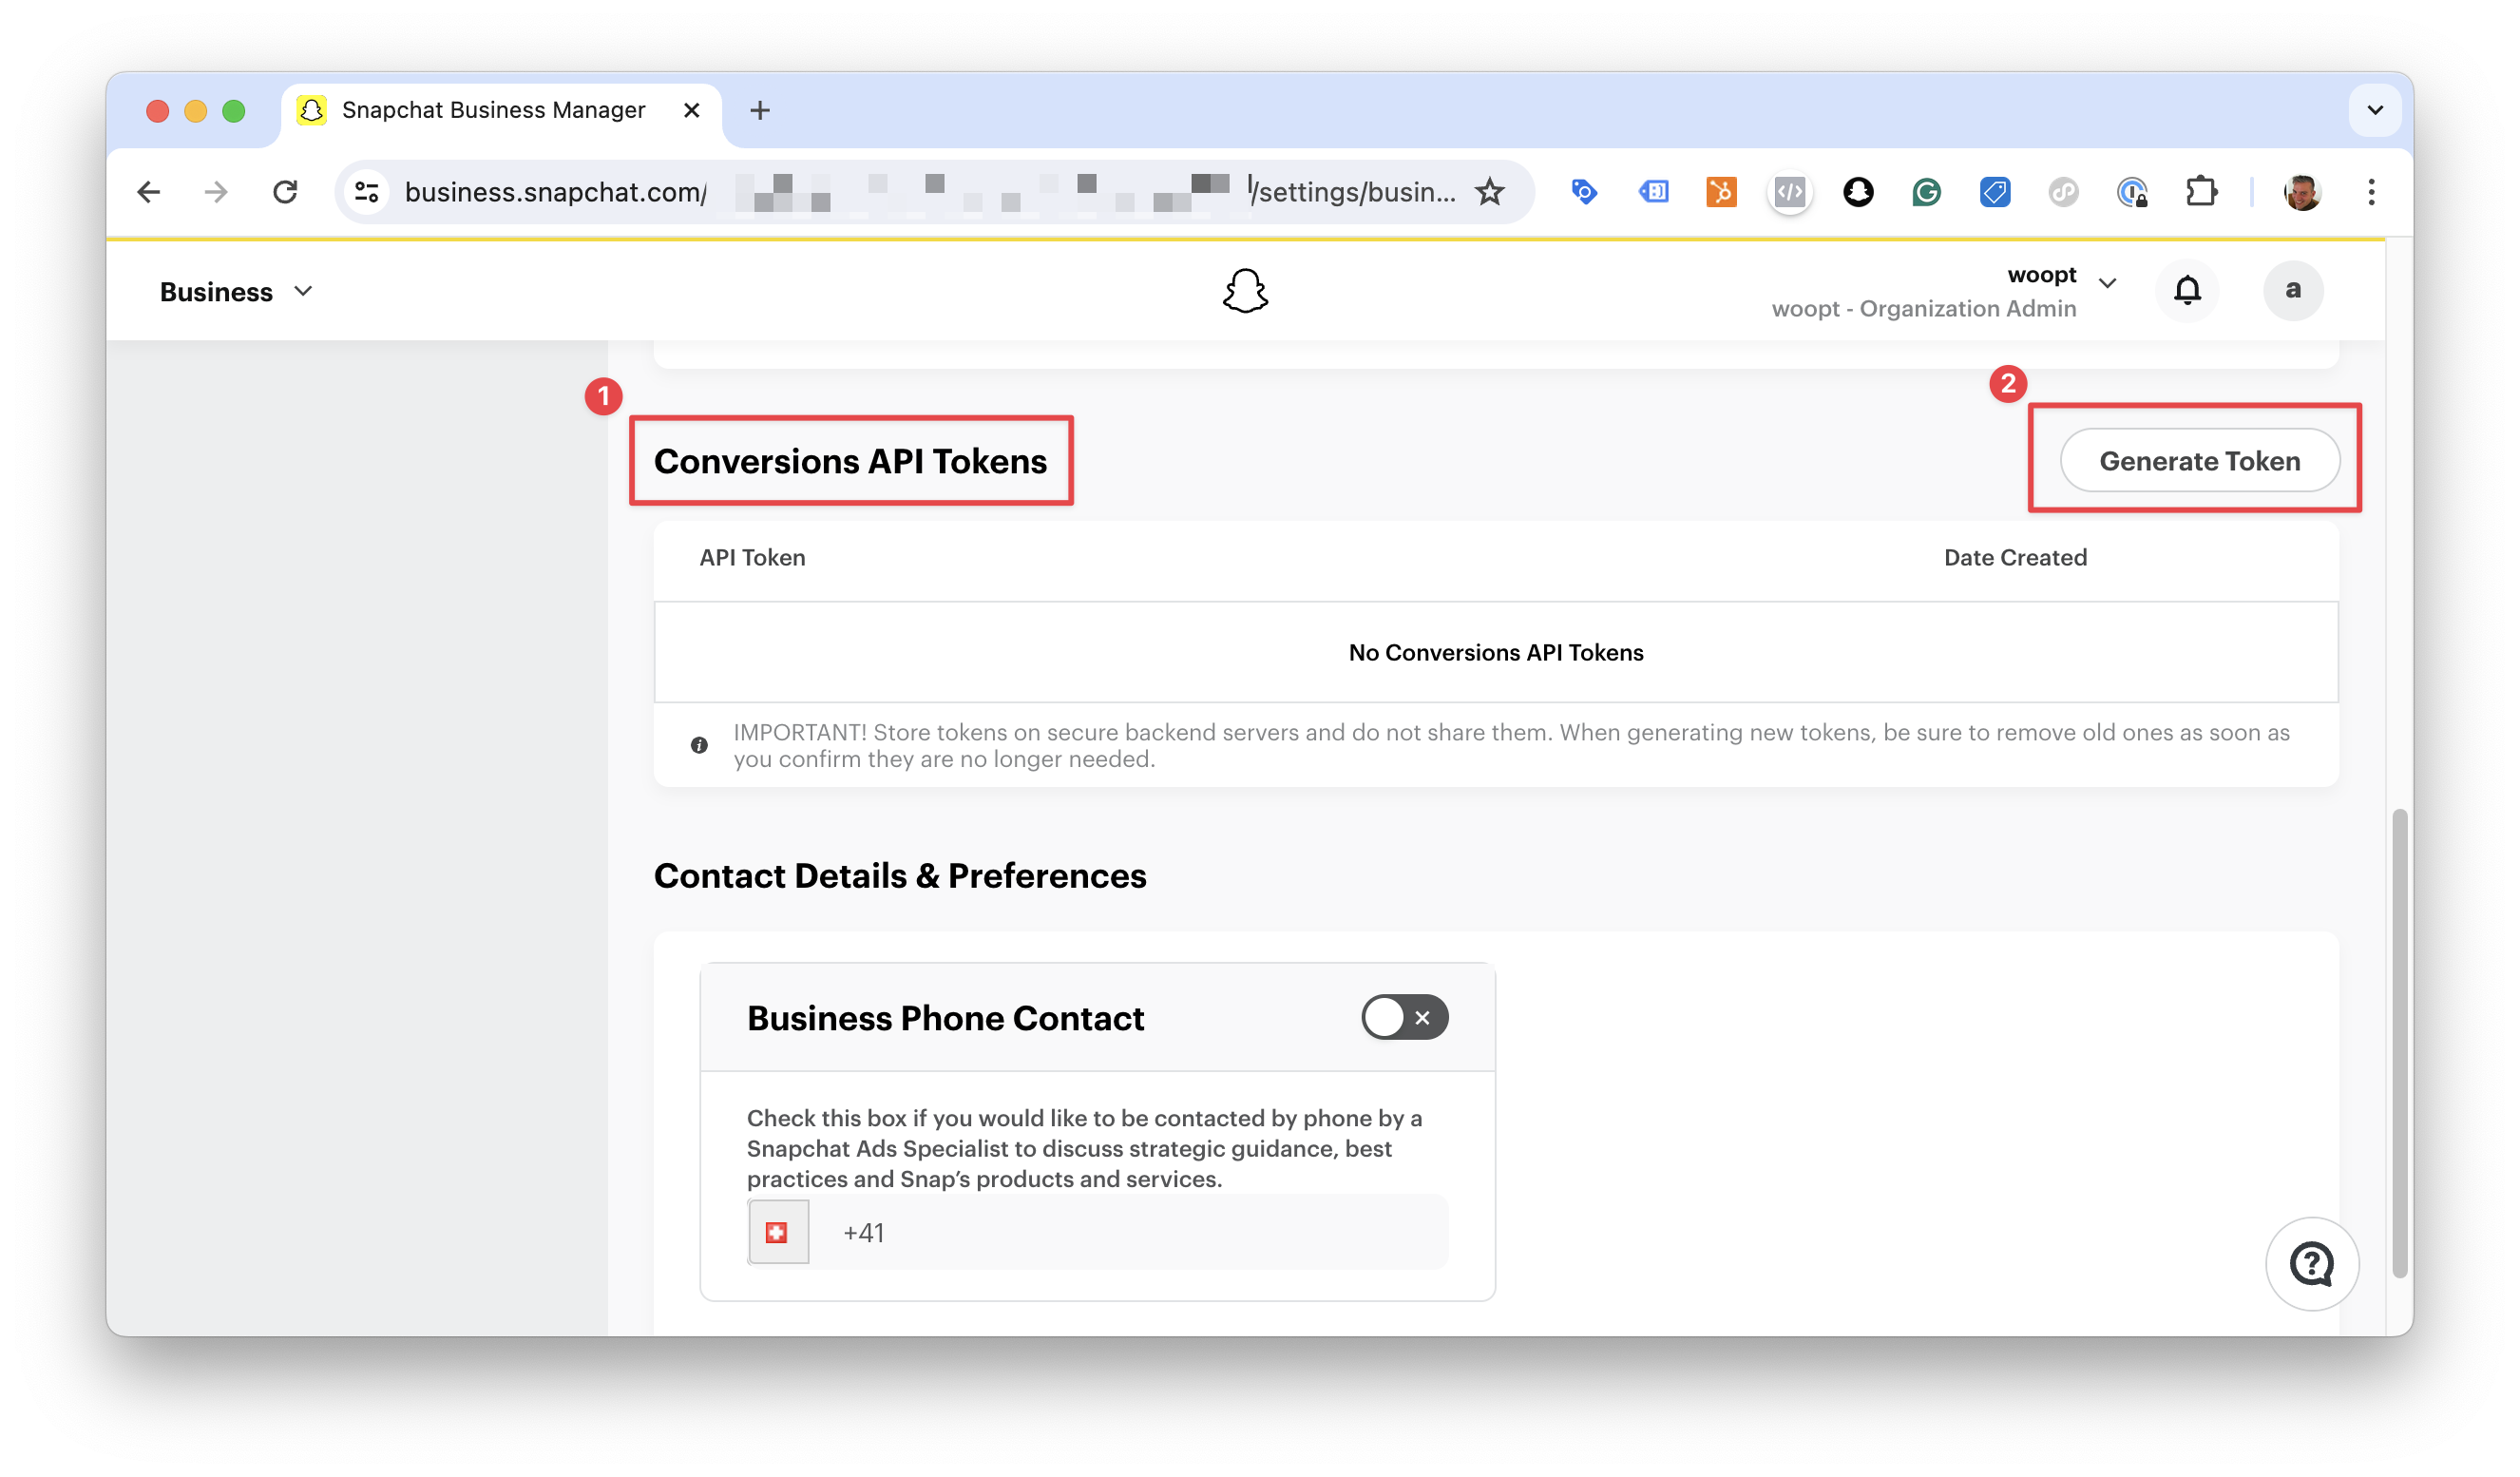This screenshot has height=1477, width=2520.
Task: Open Swiss flag country code selector
Action: pos(778,1232)
